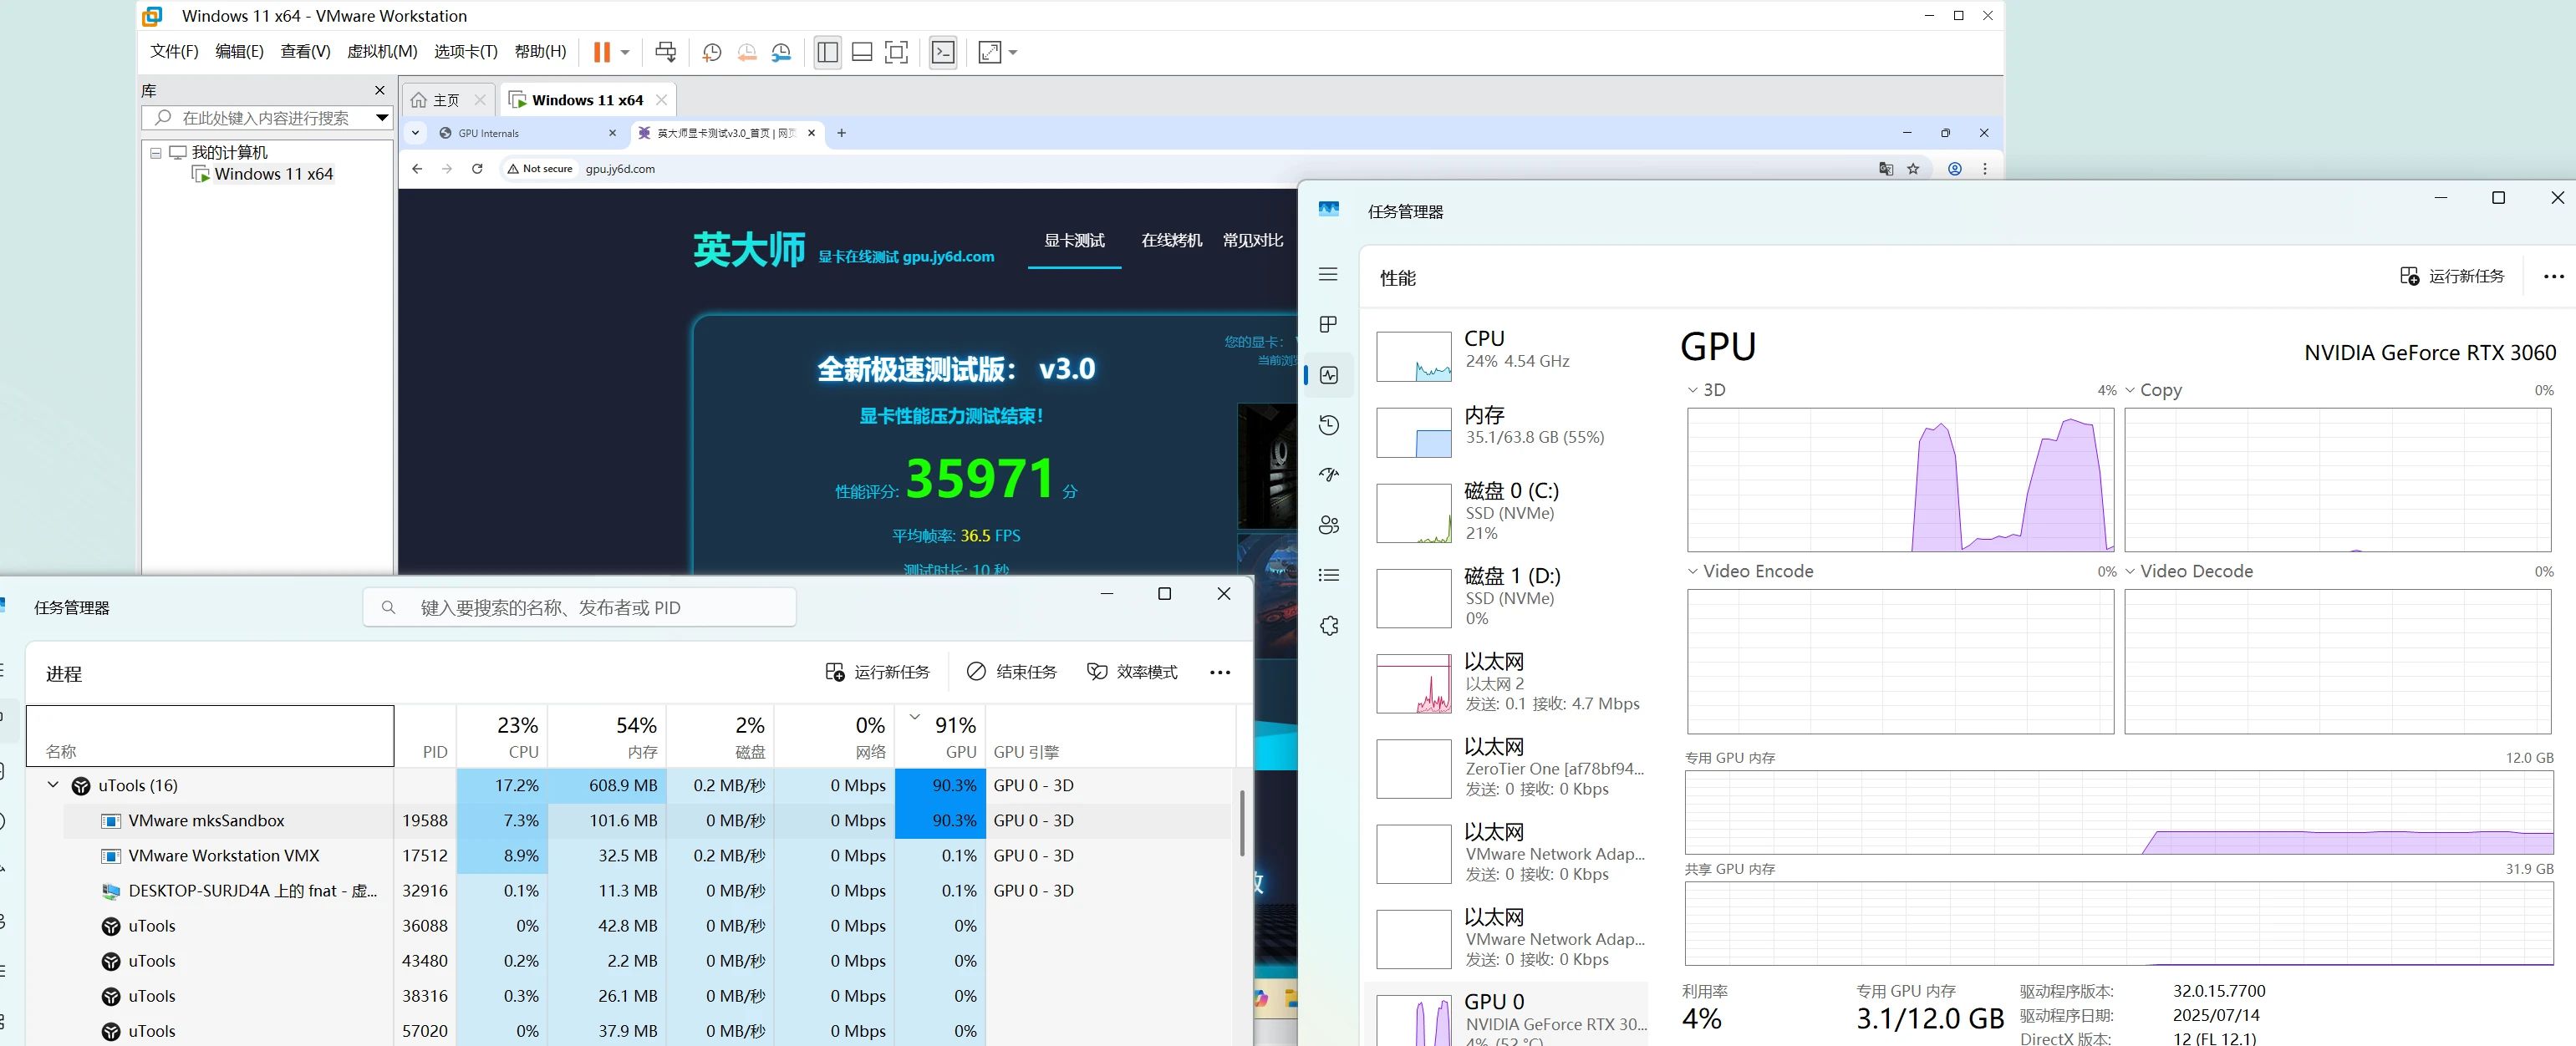This screenshot has width=2576, height=1046.
Task: Open 在线烤机 navigation link on webpage
Action: point(1171,240)
